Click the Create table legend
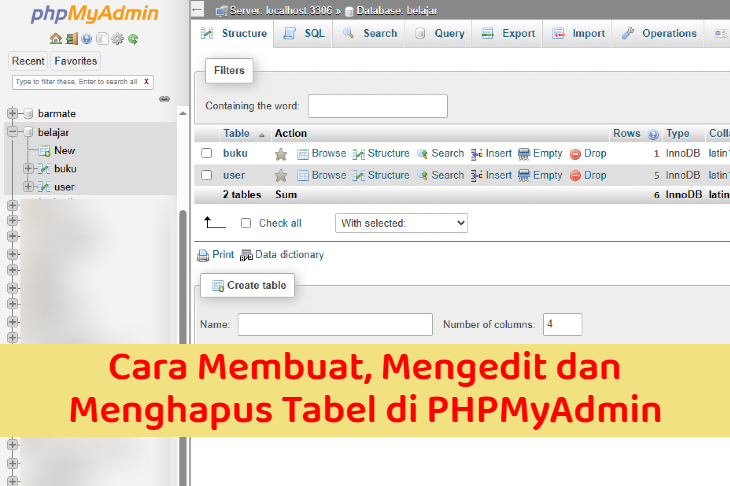 tap(248, 285)
